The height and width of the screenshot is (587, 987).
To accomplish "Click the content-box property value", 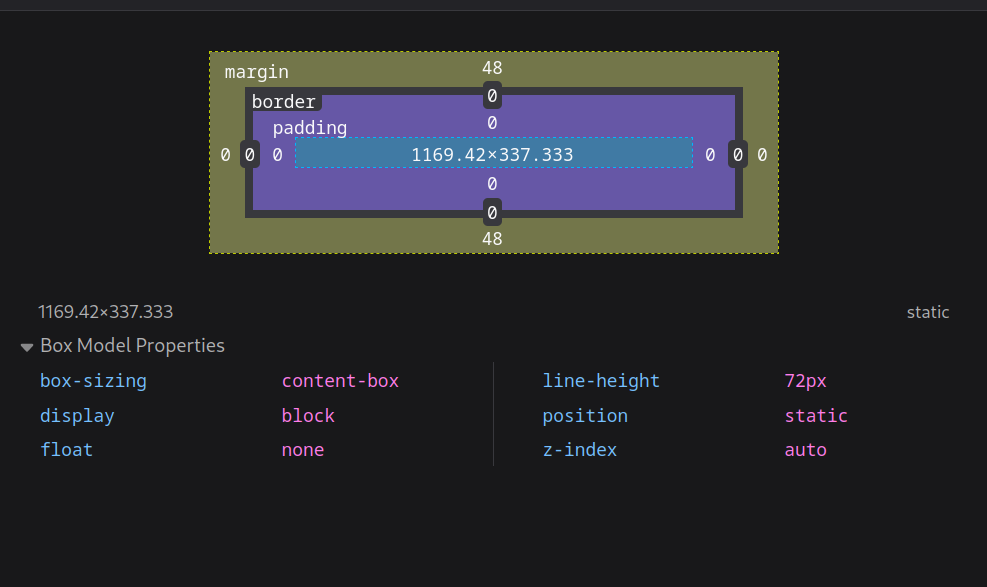I will click(x=340, y=380).
